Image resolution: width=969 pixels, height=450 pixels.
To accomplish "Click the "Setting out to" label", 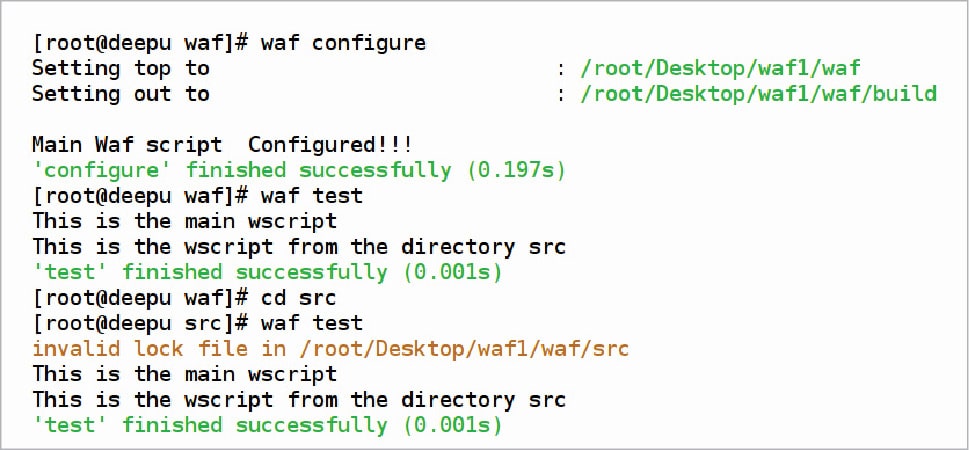I will tap(120, 94).
